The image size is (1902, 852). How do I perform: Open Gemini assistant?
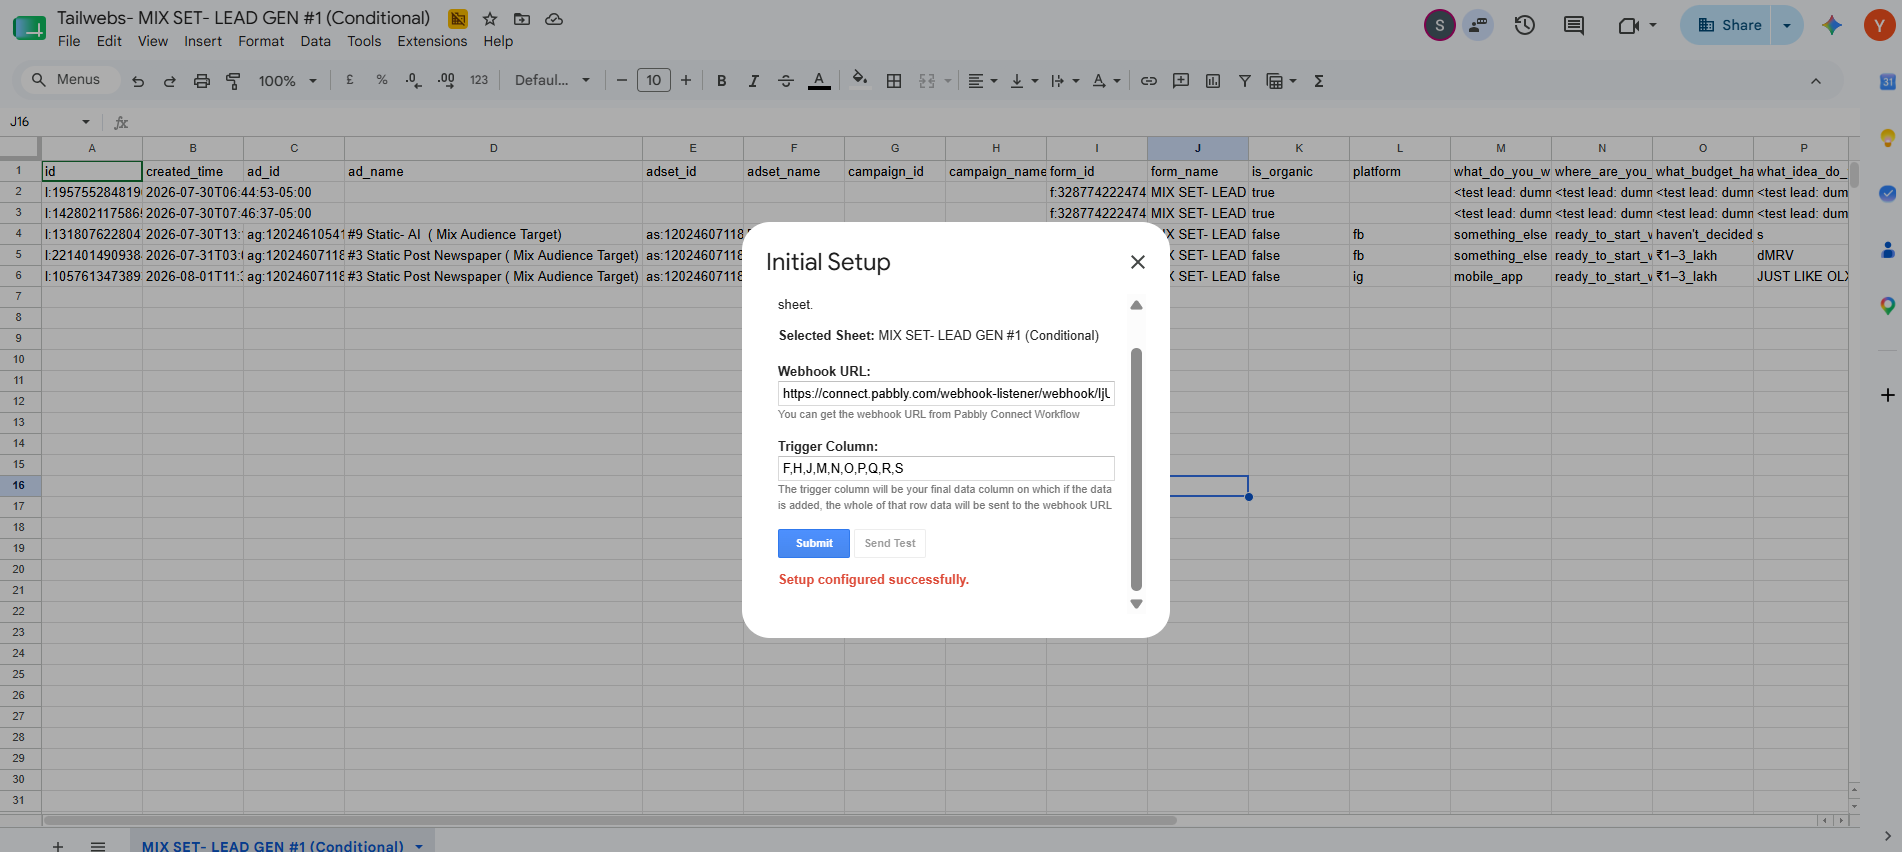pyautogui.click(x=1832, y=25)
